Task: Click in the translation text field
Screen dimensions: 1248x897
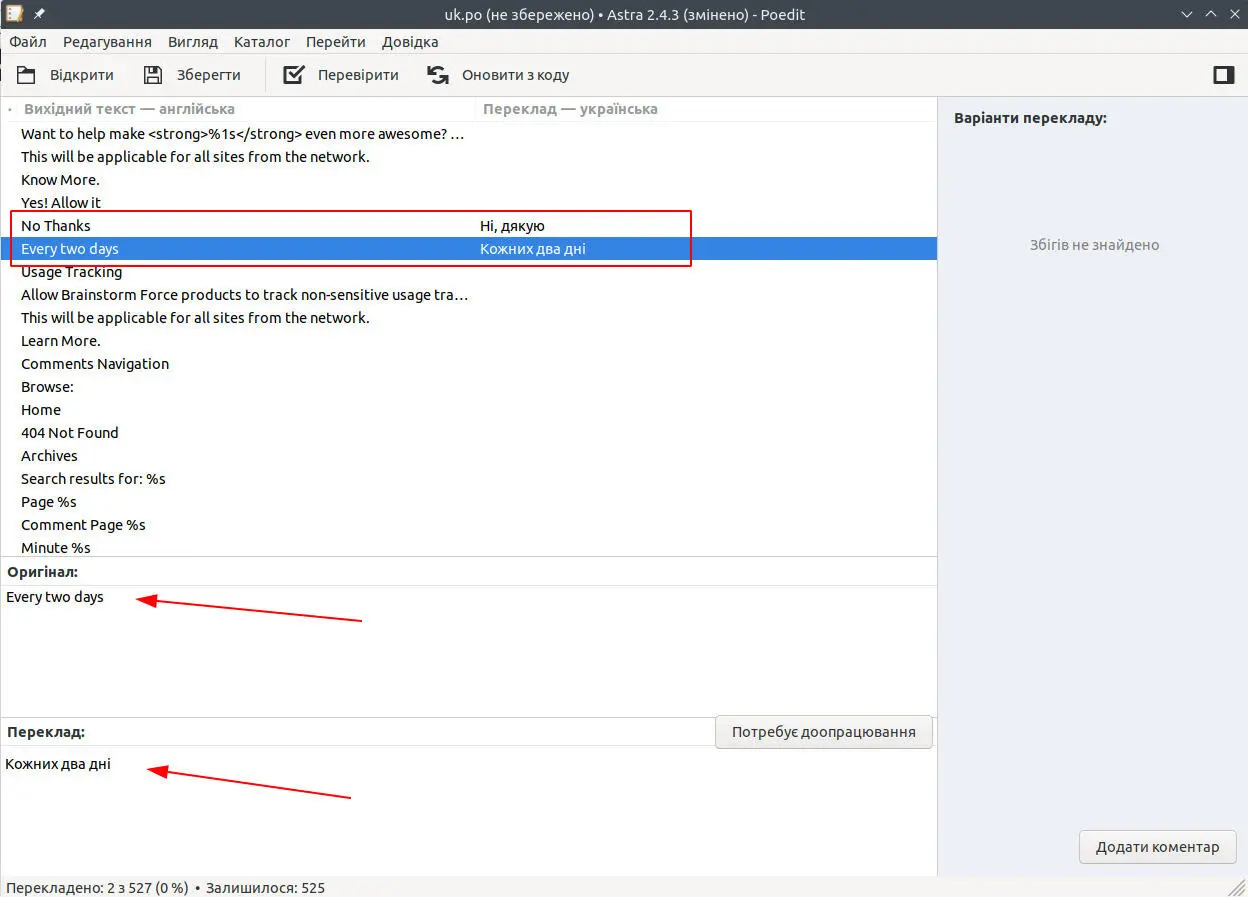Action: pyautogui.click(x=468, y=810)
